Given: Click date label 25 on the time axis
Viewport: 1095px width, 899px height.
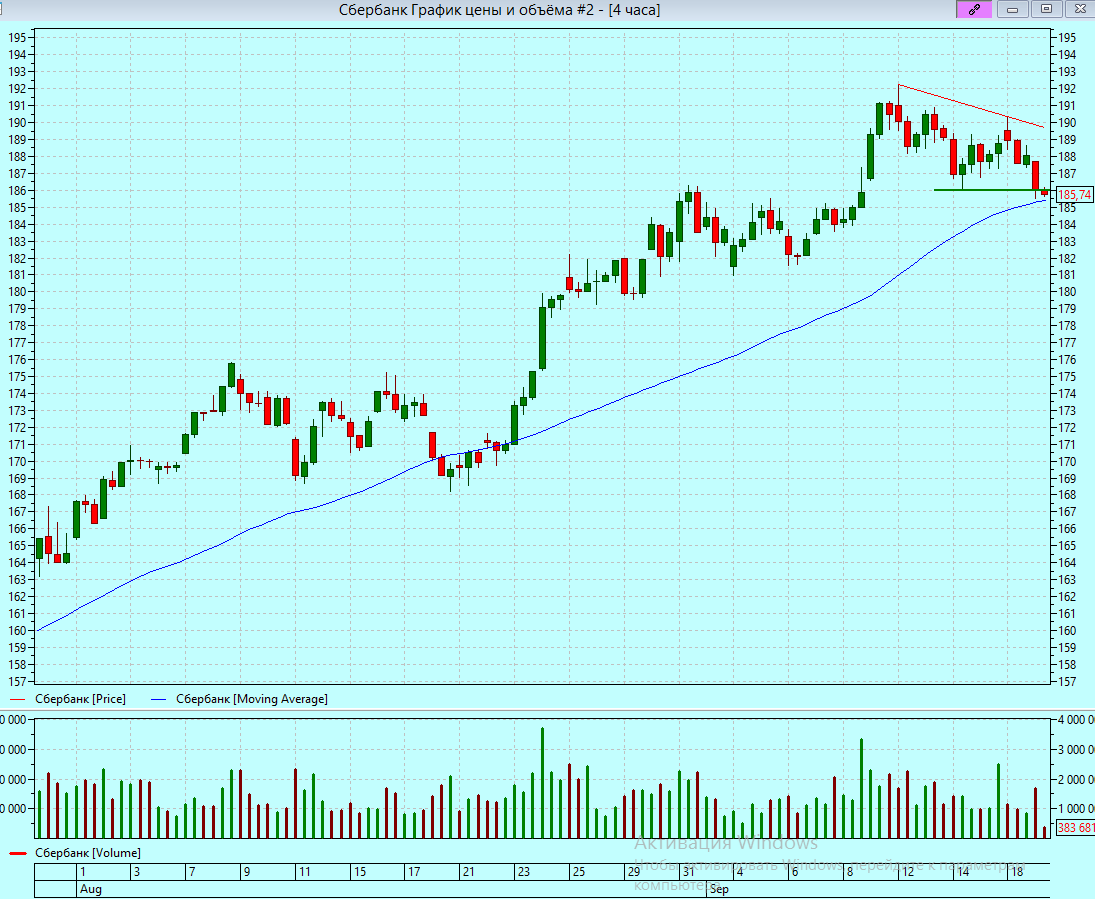Looking at the screenshot, I should [x=578, y=872].
